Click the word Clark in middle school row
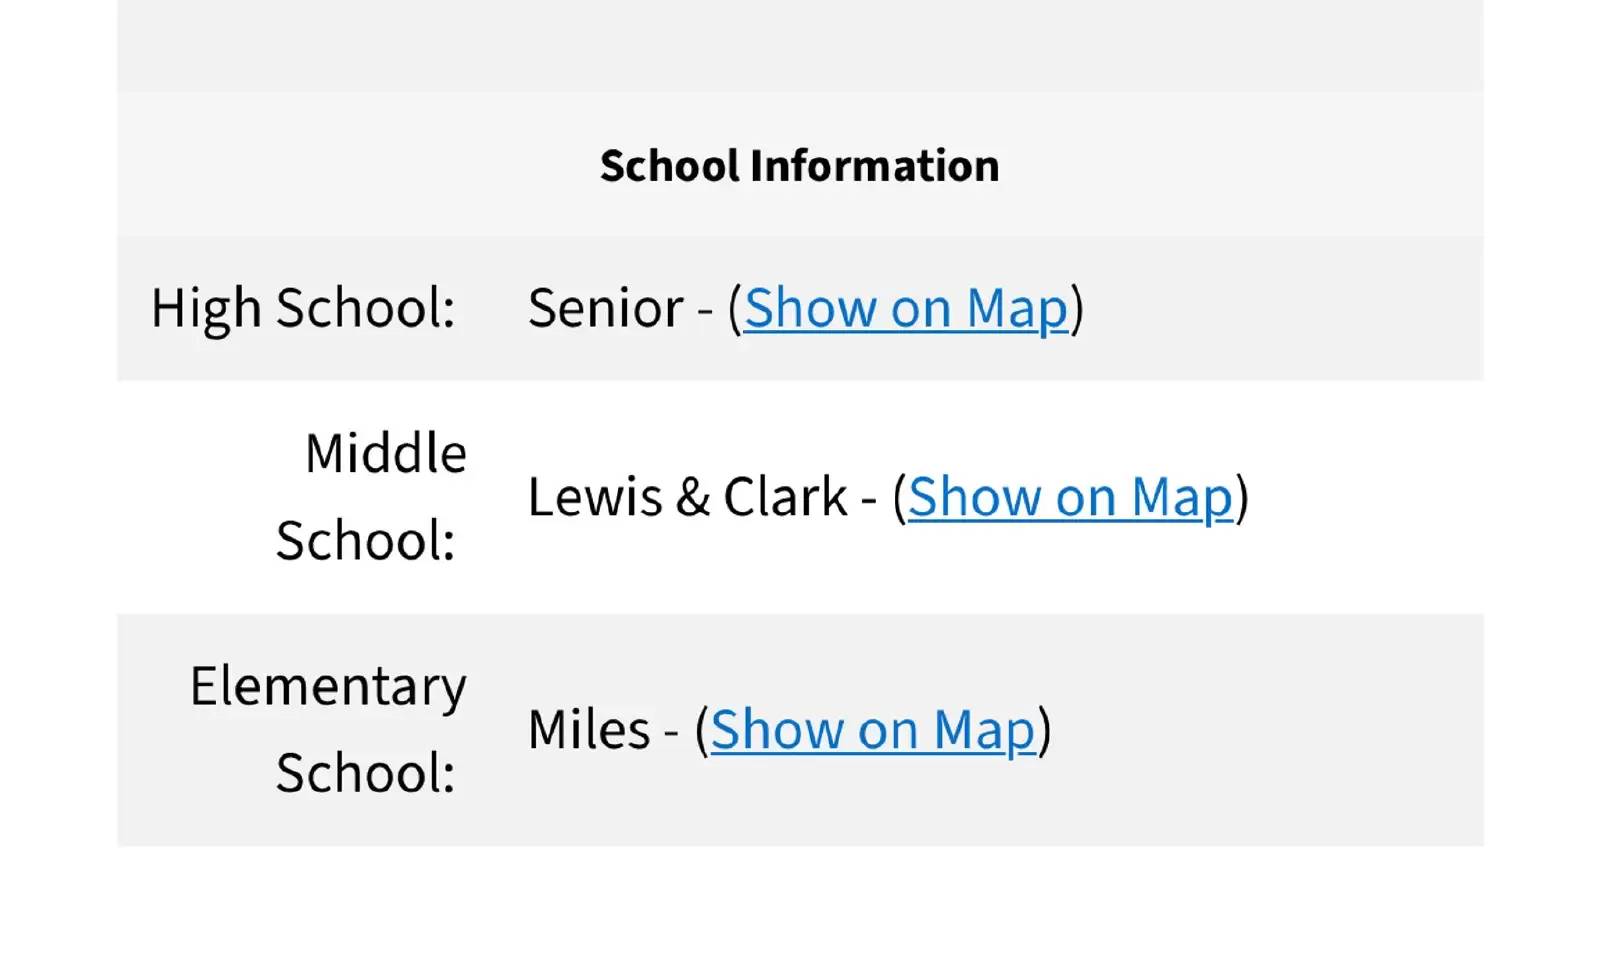 [x=785, y=497]
